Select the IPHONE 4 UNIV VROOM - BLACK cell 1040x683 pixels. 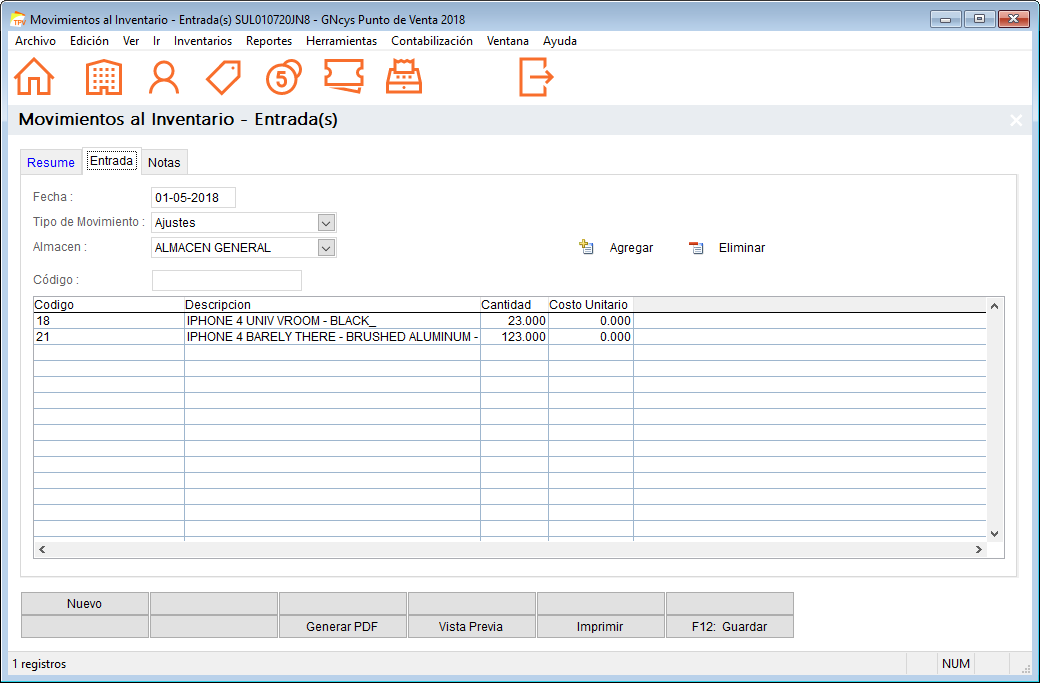click(x=332, y=321)
